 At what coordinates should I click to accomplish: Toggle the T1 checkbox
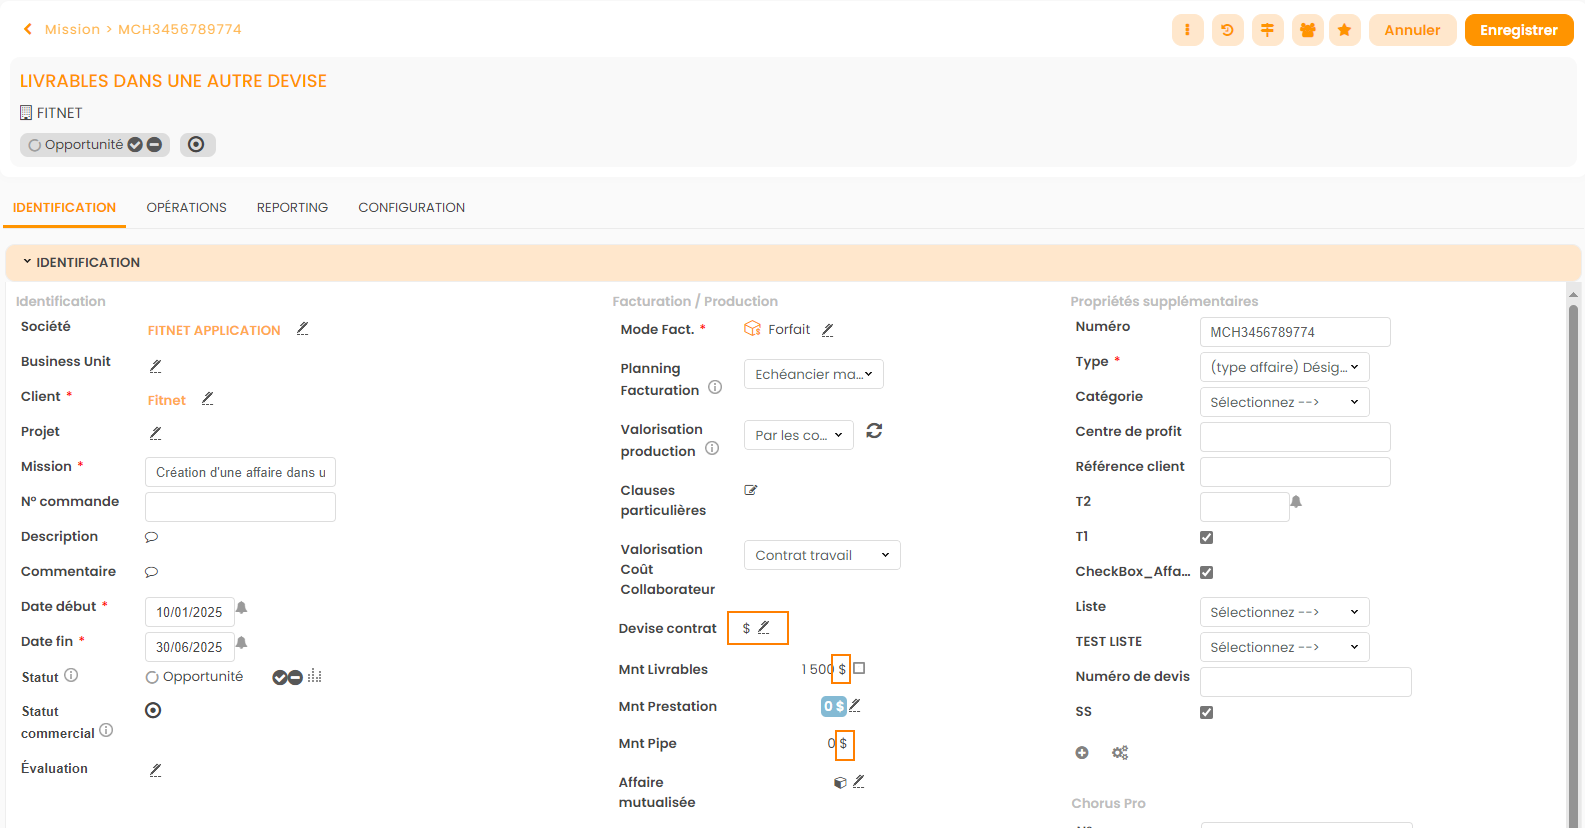tap(1206, 538)
